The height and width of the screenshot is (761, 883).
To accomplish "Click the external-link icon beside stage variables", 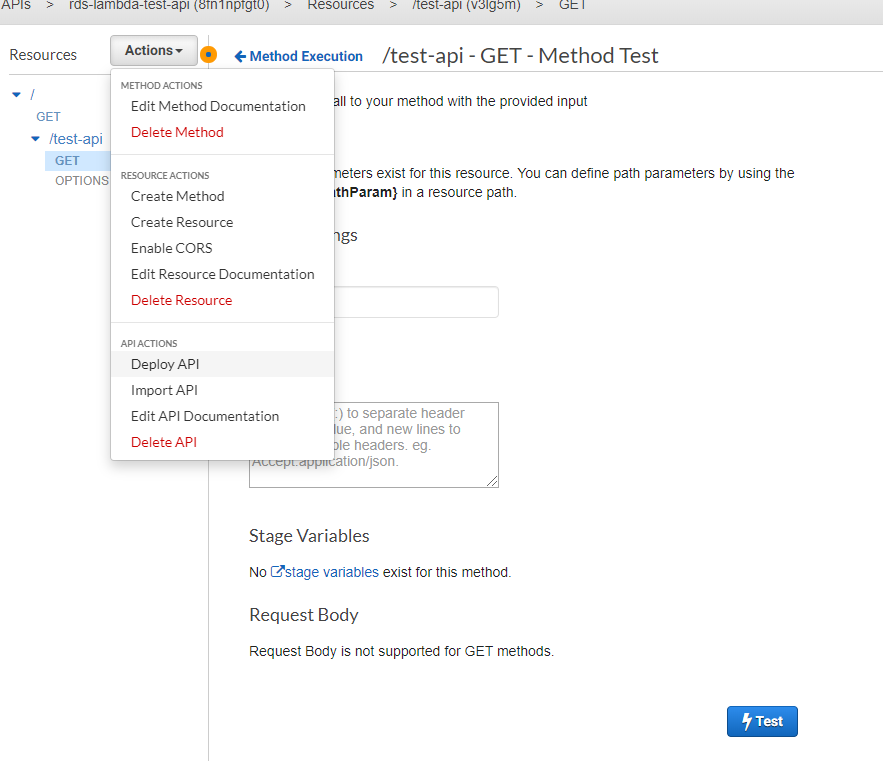I will tap(277, 572).
